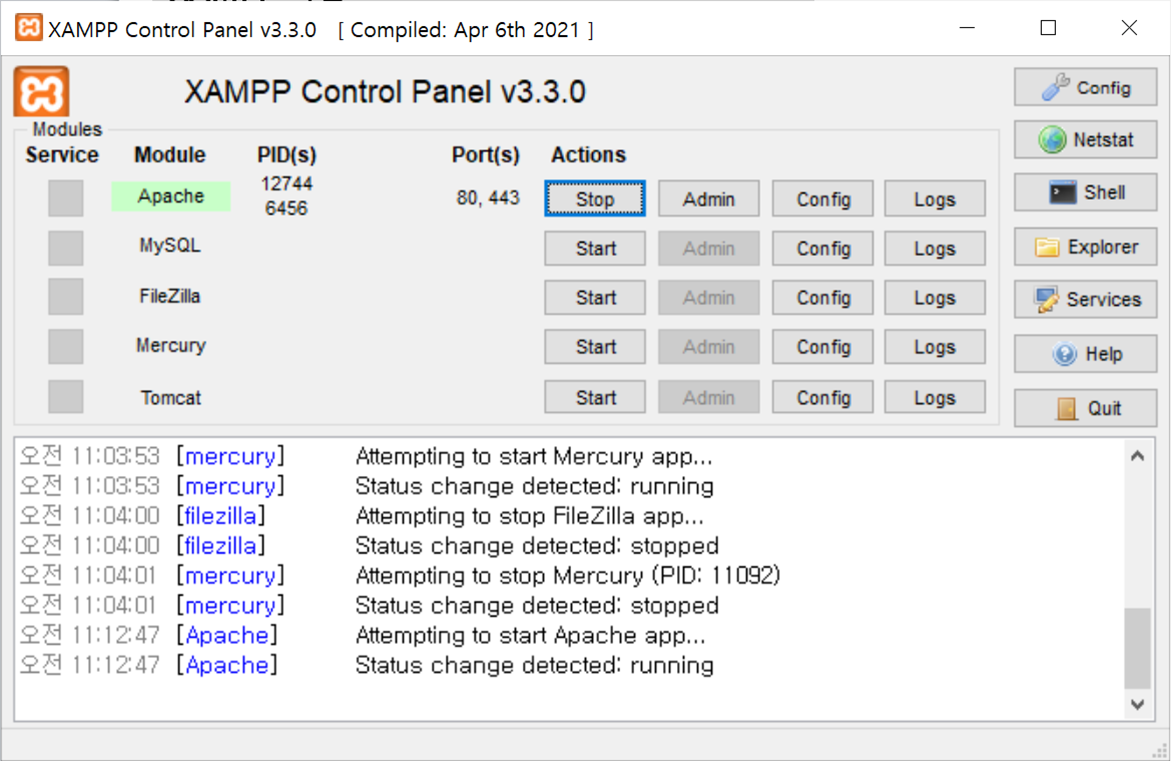Screen dimensions: 1171x761
Task: Open the Tomcat Config menu
Action: pyautogui.click(x=823, y=397)
